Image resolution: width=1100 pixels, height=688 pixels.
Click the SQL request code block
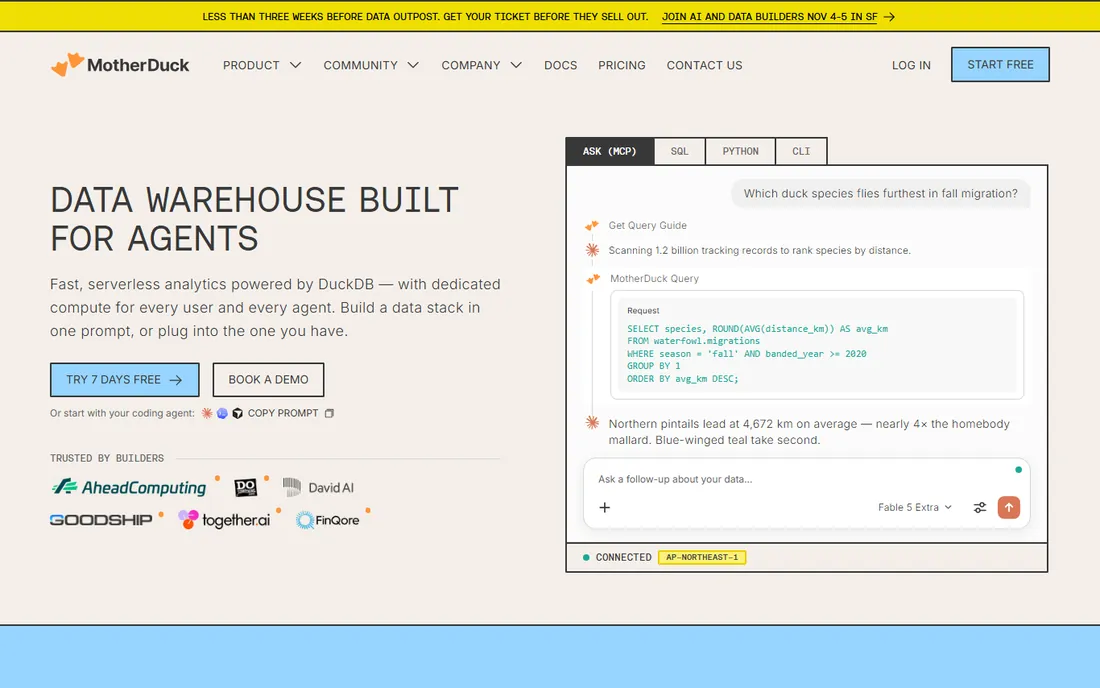click(817, 345)
